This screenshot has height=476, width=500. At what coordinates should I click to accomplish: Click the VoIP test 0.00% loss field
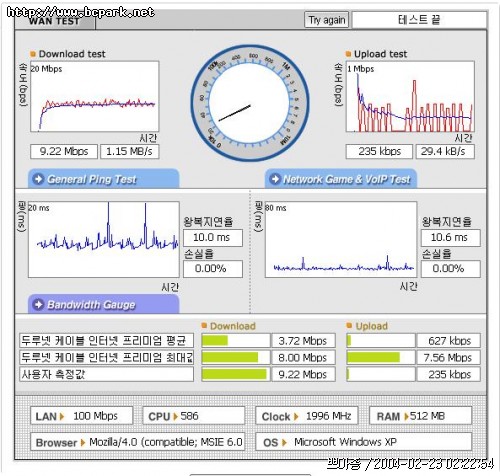pos(451,269)
